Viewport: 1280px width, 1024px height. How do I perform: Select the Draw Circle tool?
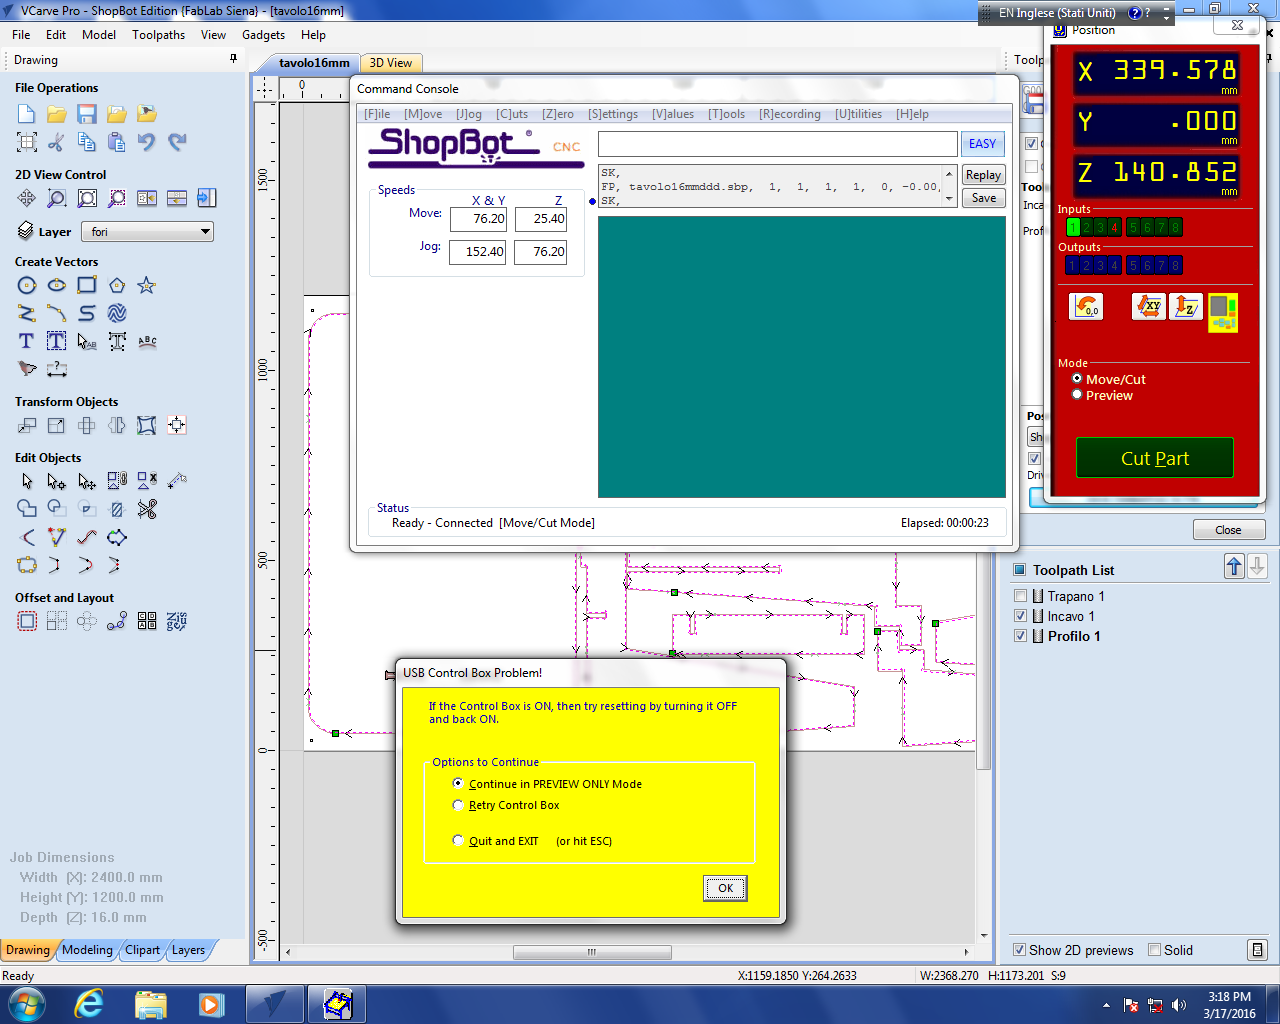pos(27,286)
